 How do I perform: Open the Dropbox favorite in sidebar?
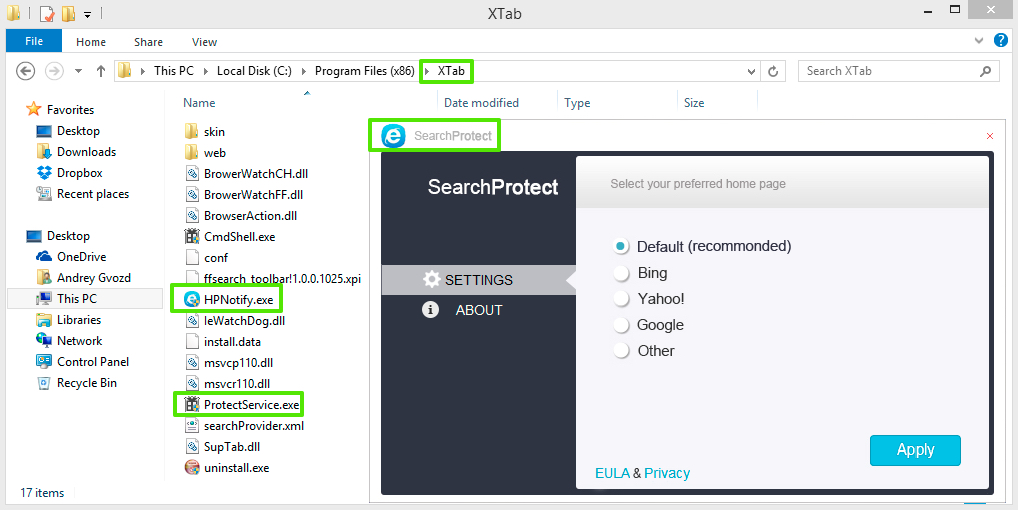[79, 173]
